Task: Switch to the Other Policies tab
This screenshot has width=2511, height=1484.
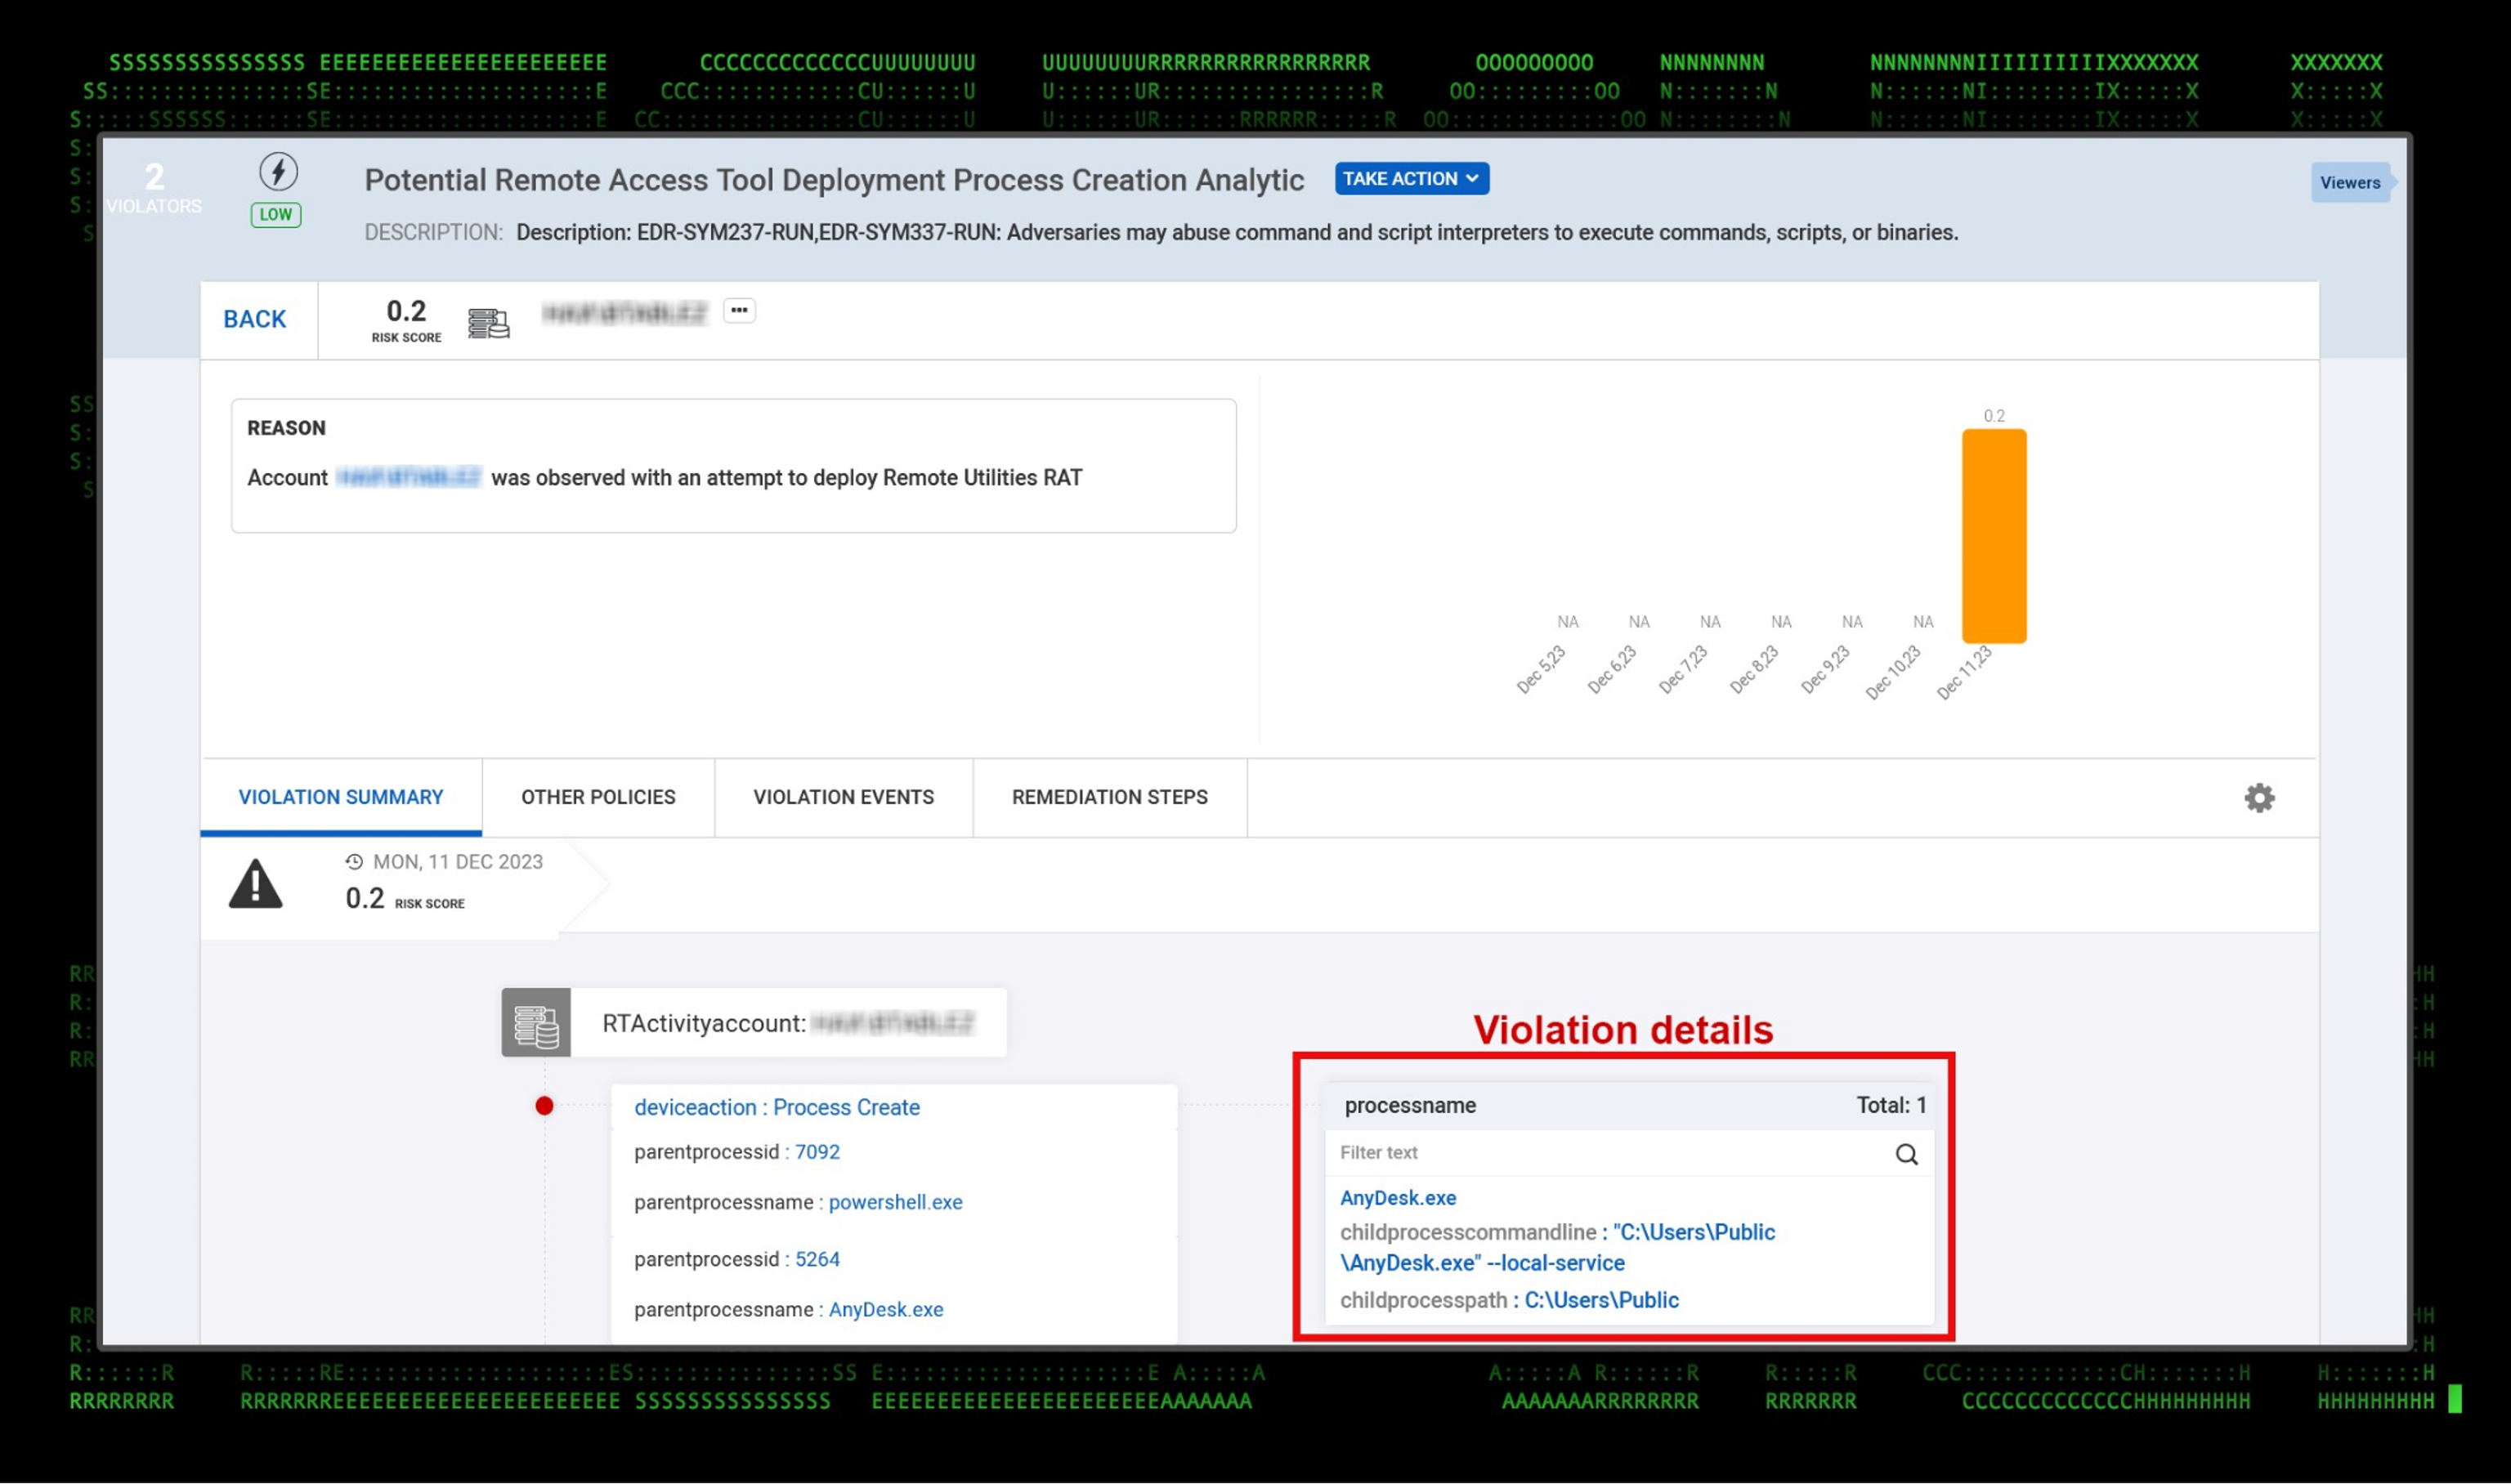Action: pos(598,797)
